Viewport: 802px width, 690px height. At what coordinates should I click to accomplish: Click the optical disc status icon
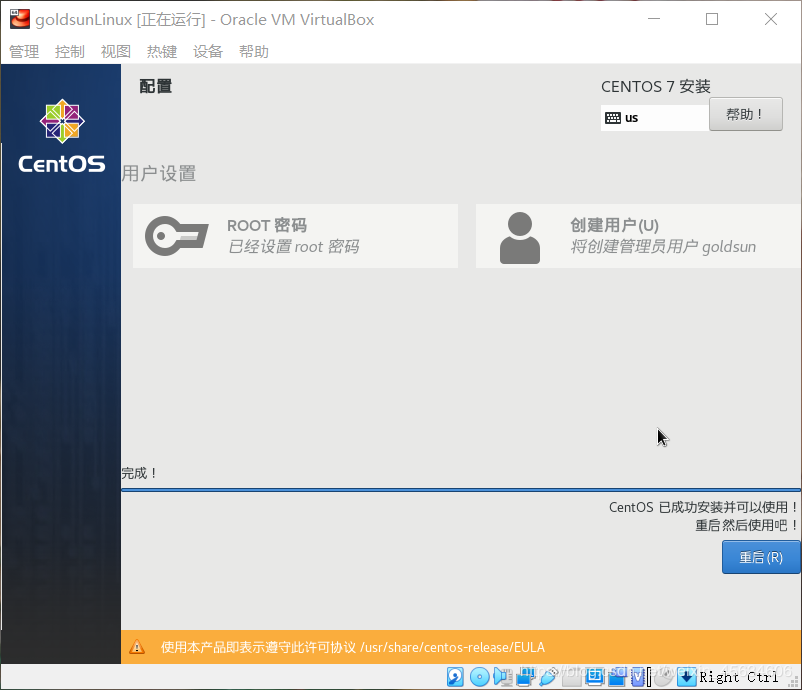480,677
